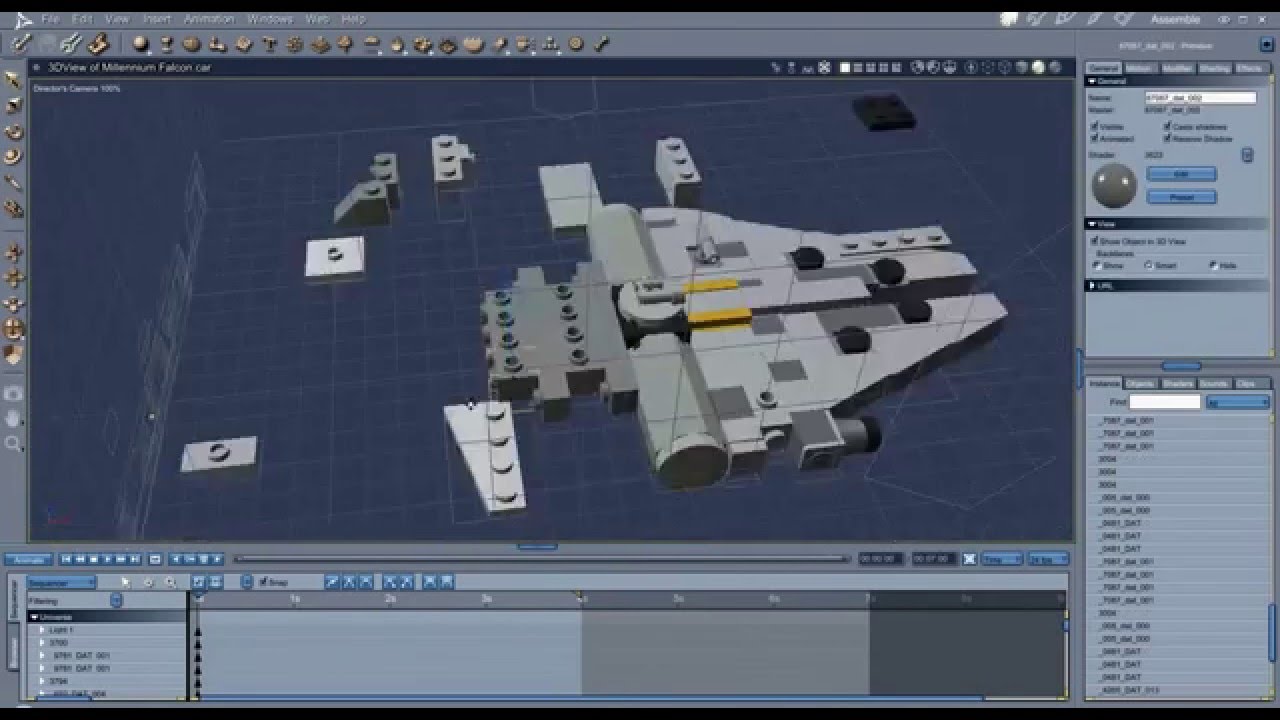Click the Animate button
1280x720 pixels.
coord(28,559)
